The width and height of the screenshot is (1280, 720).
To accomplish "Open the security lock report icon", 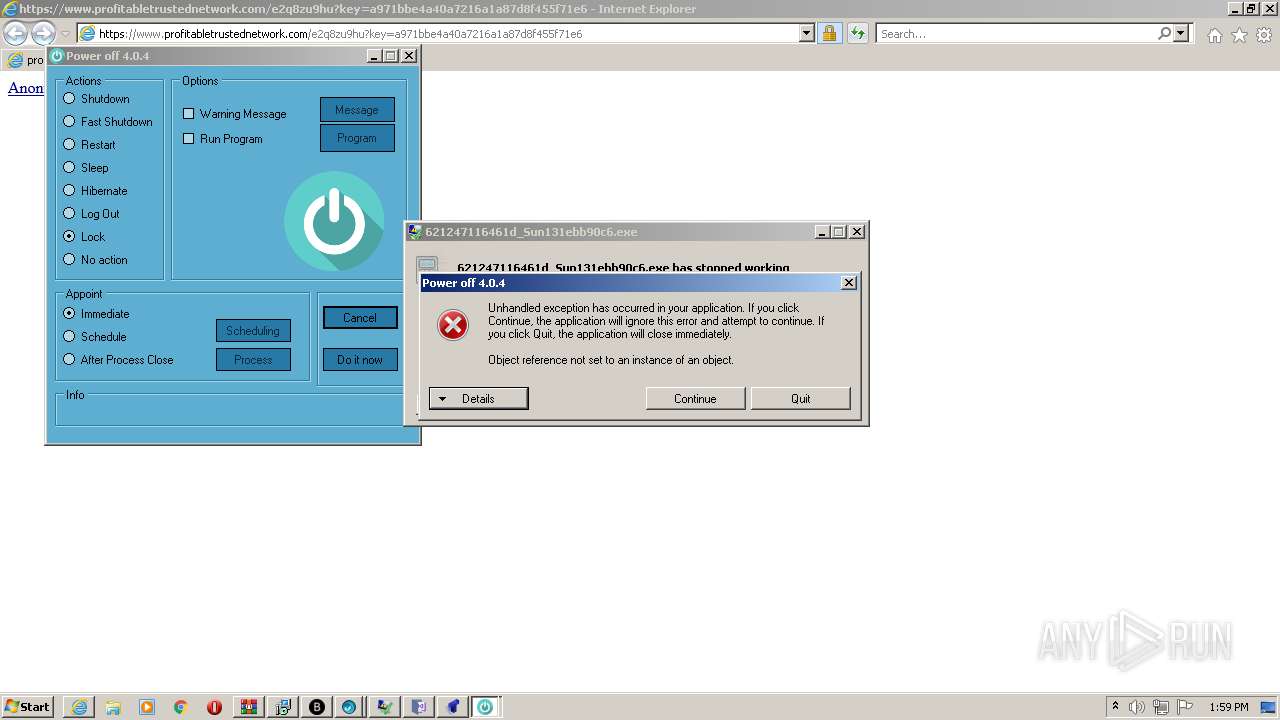I will click(x=829, y=33).
